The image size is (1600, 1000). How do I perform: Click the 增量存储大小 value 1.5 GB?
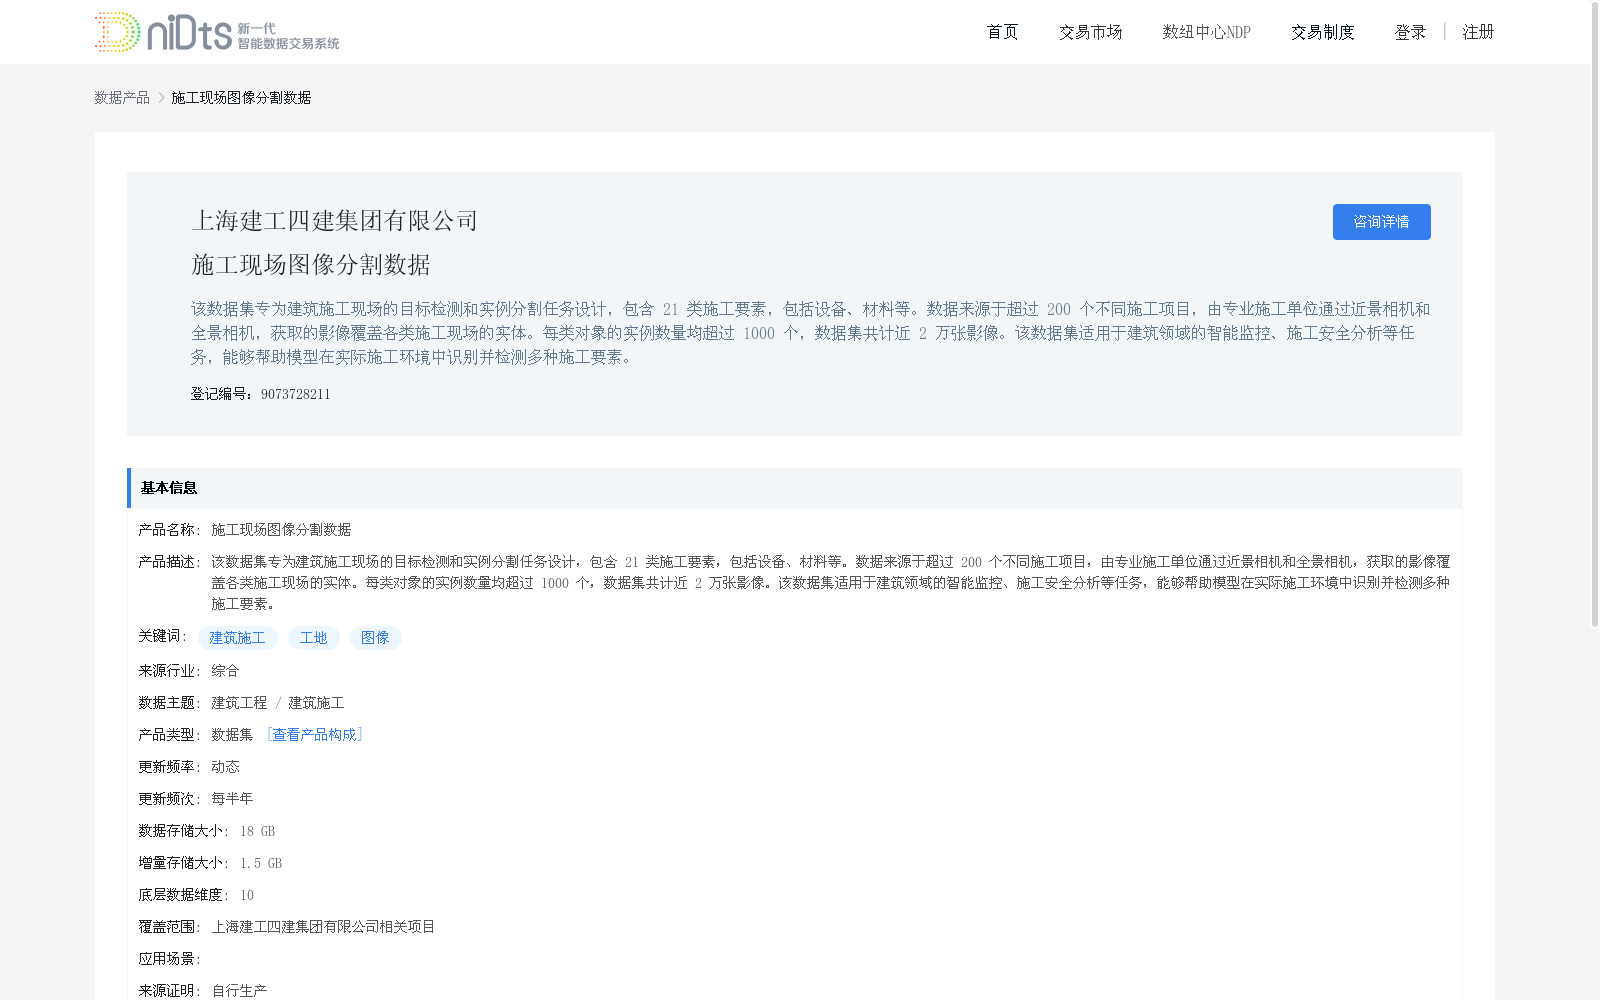pyautogui.click(x=261, y=863)
